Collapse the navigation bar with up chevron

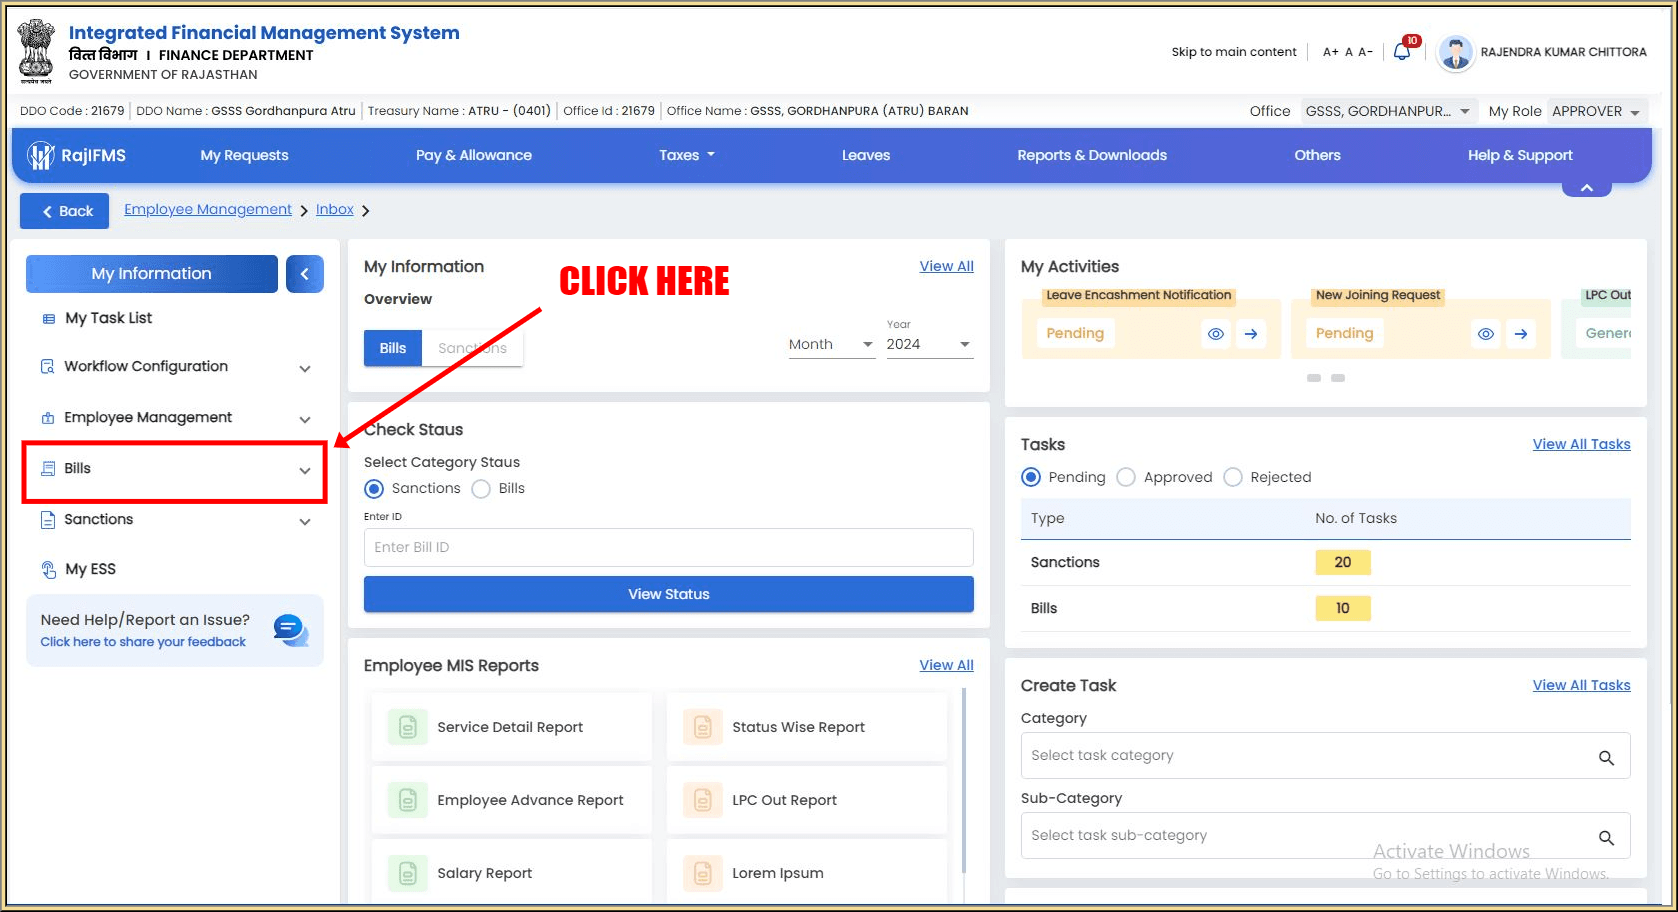coord(1586,188)
